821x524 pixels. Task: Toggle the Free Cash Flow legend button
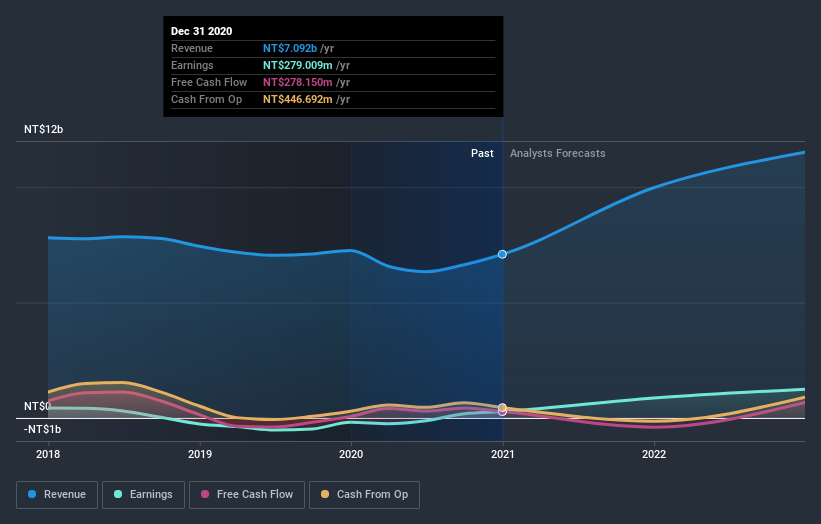click(247, 495)
